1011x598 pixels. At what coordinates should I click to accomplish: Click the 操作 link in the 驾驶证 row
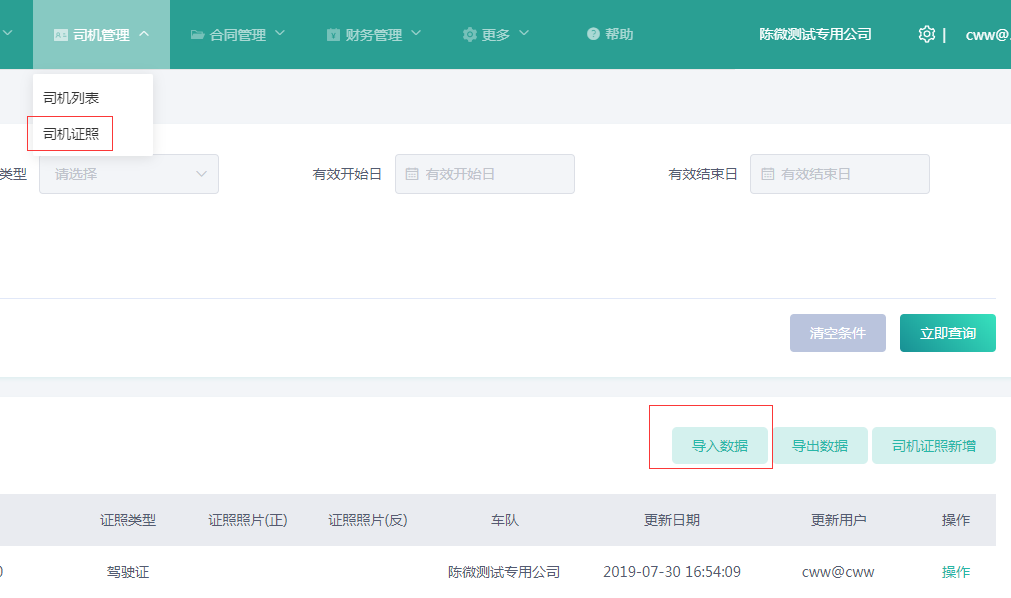pyautogui.click(x=955, y=572)
